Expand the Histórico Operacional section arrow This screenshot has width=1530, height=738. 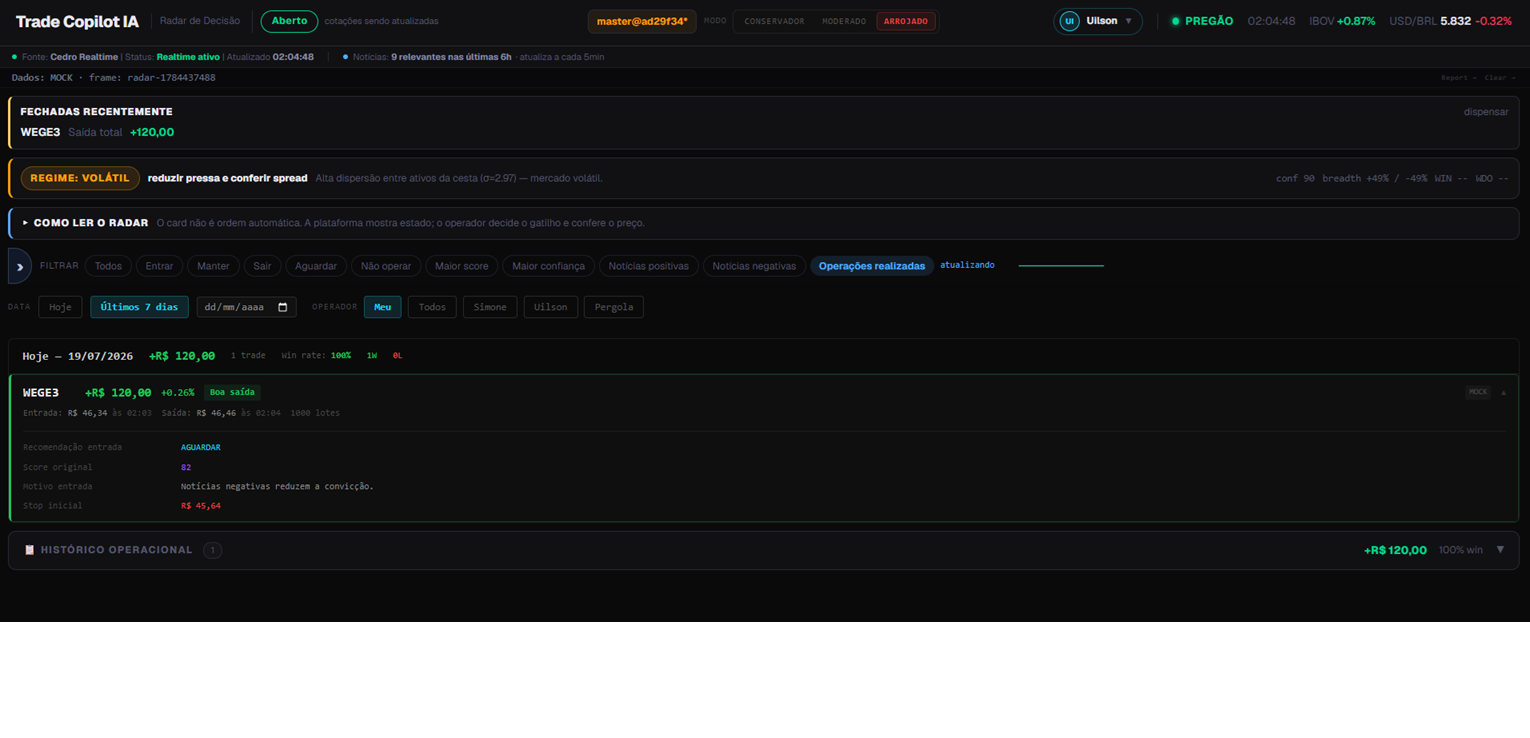pyautogui.click(x=1500, y=550)
